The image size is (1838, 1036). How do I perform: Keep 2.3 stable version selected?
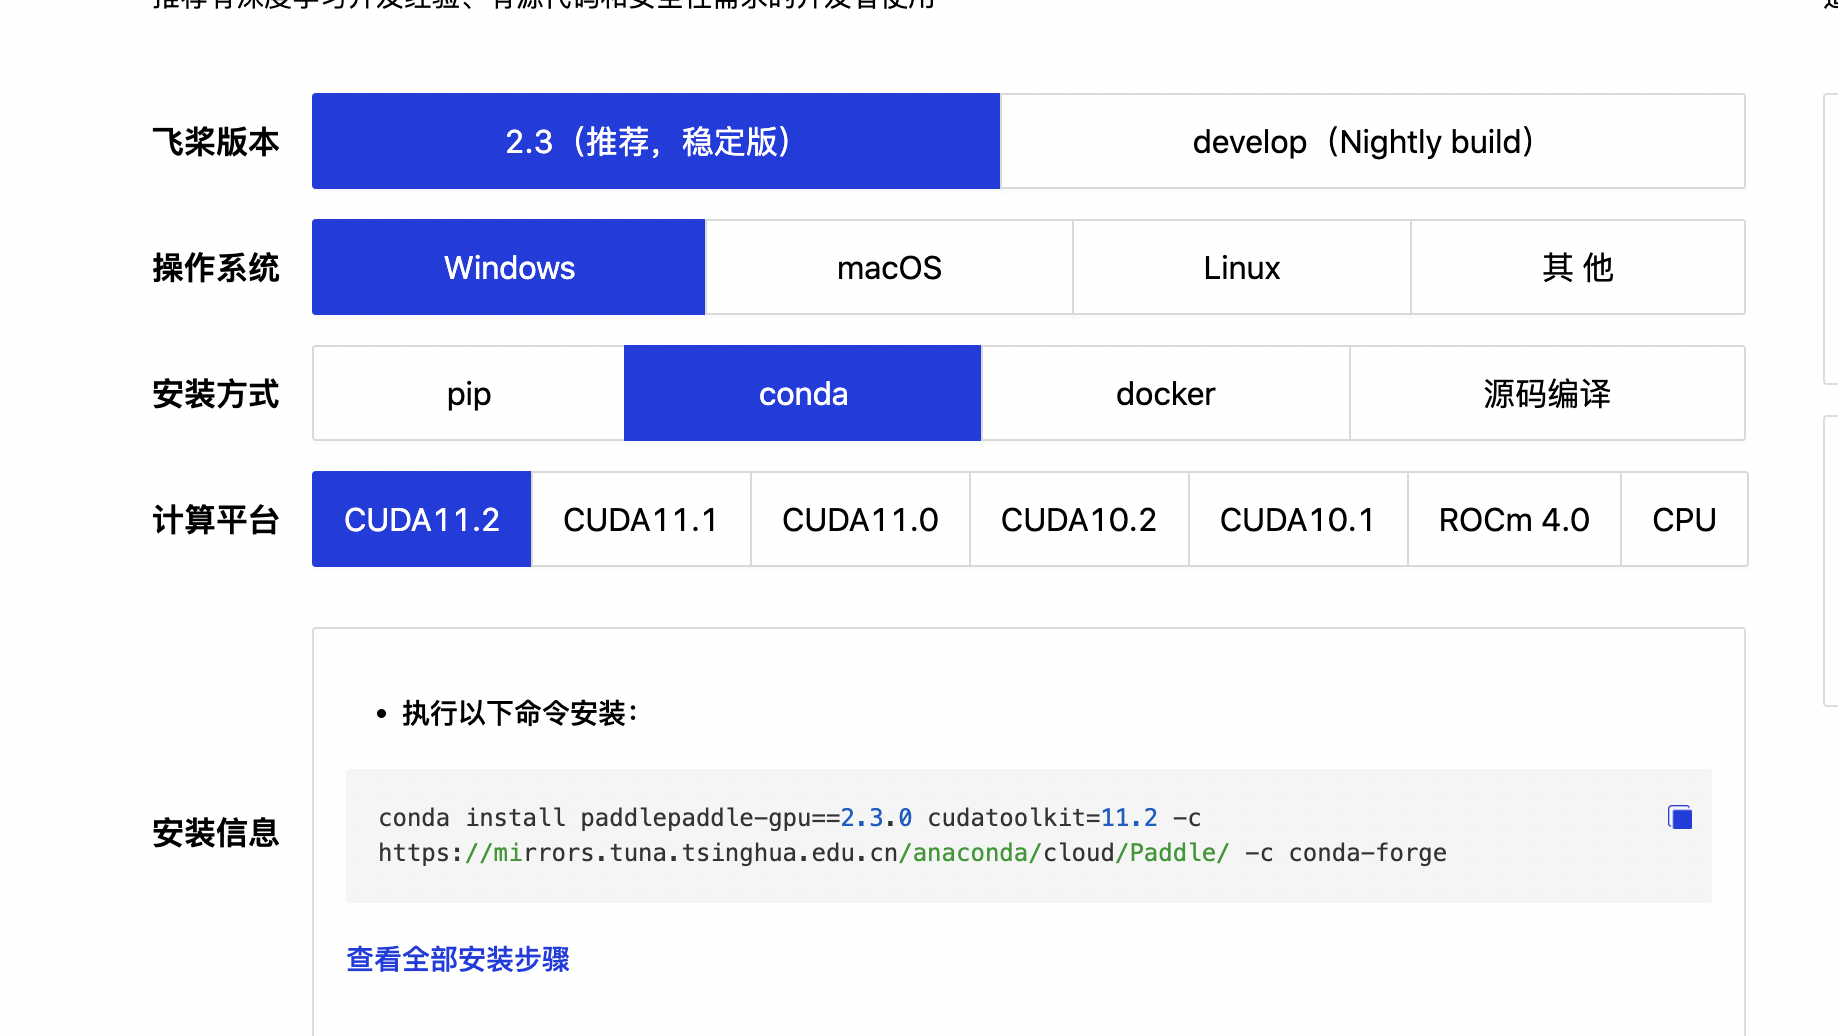(x=655, y=141)
